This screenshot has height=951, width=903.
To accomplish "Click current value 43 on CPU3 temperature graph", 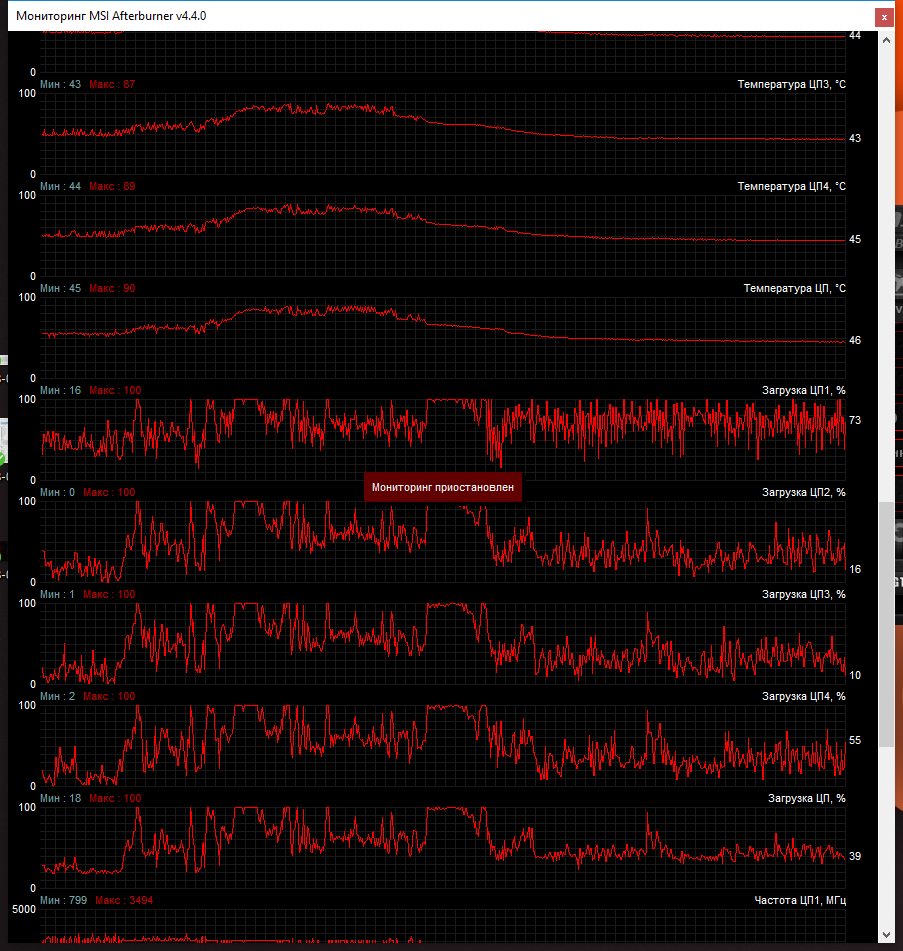I will (854, 138).
